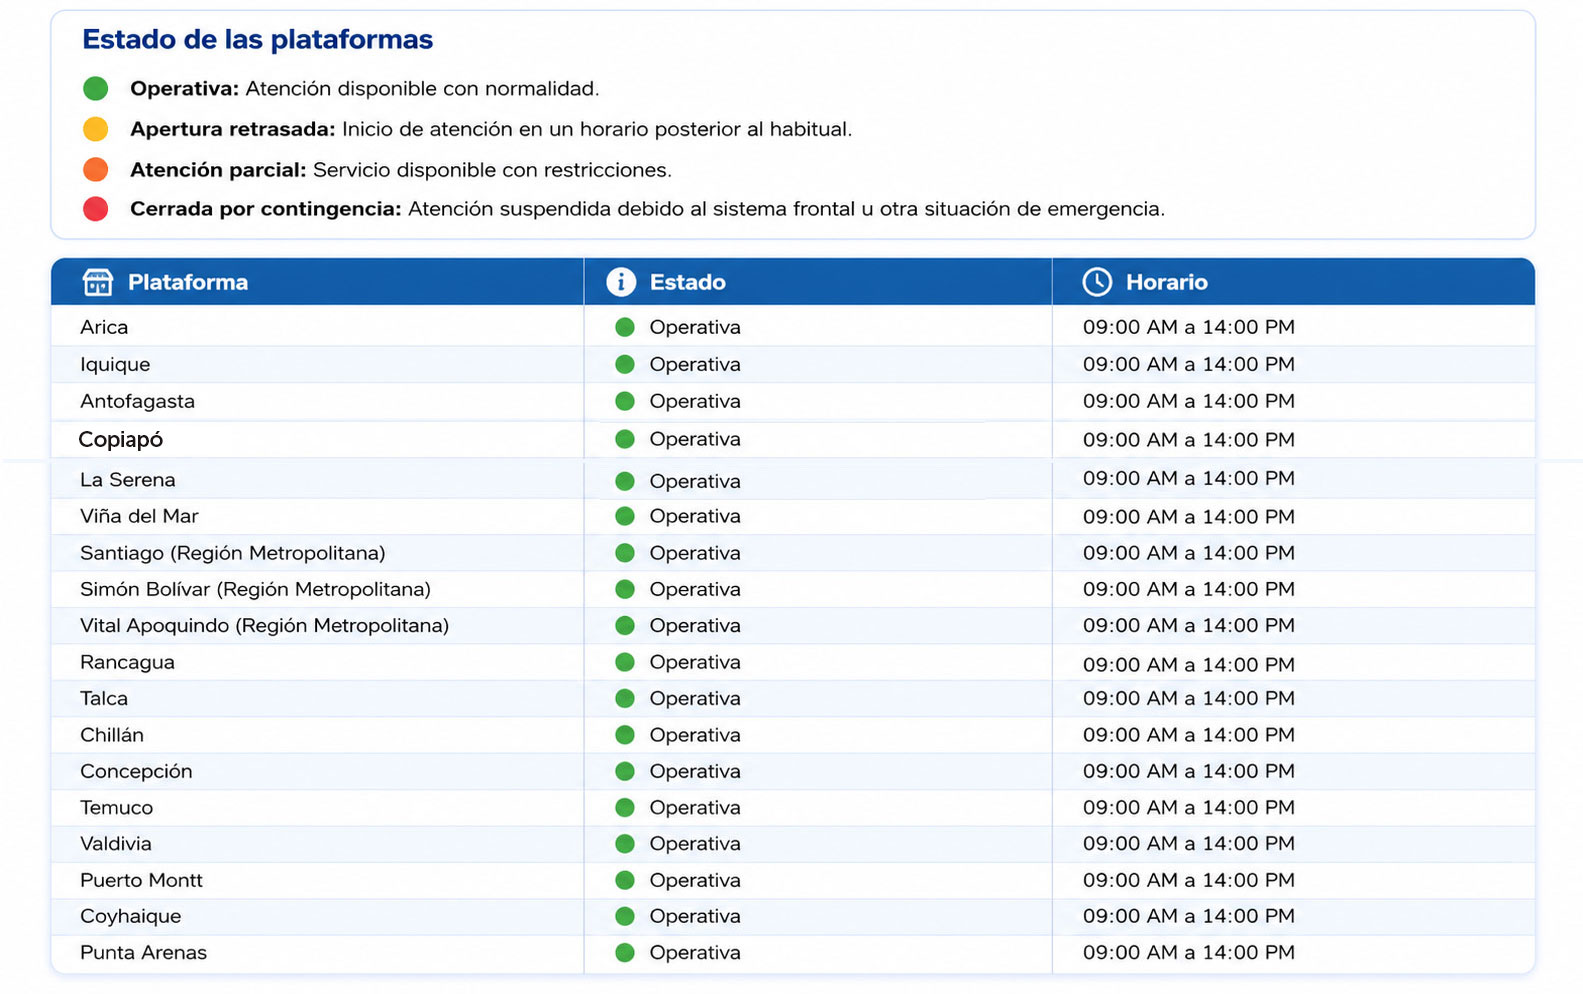Click the Estado column header
This screenshot has height=994, width=1583.
click(x=818, y=282)
